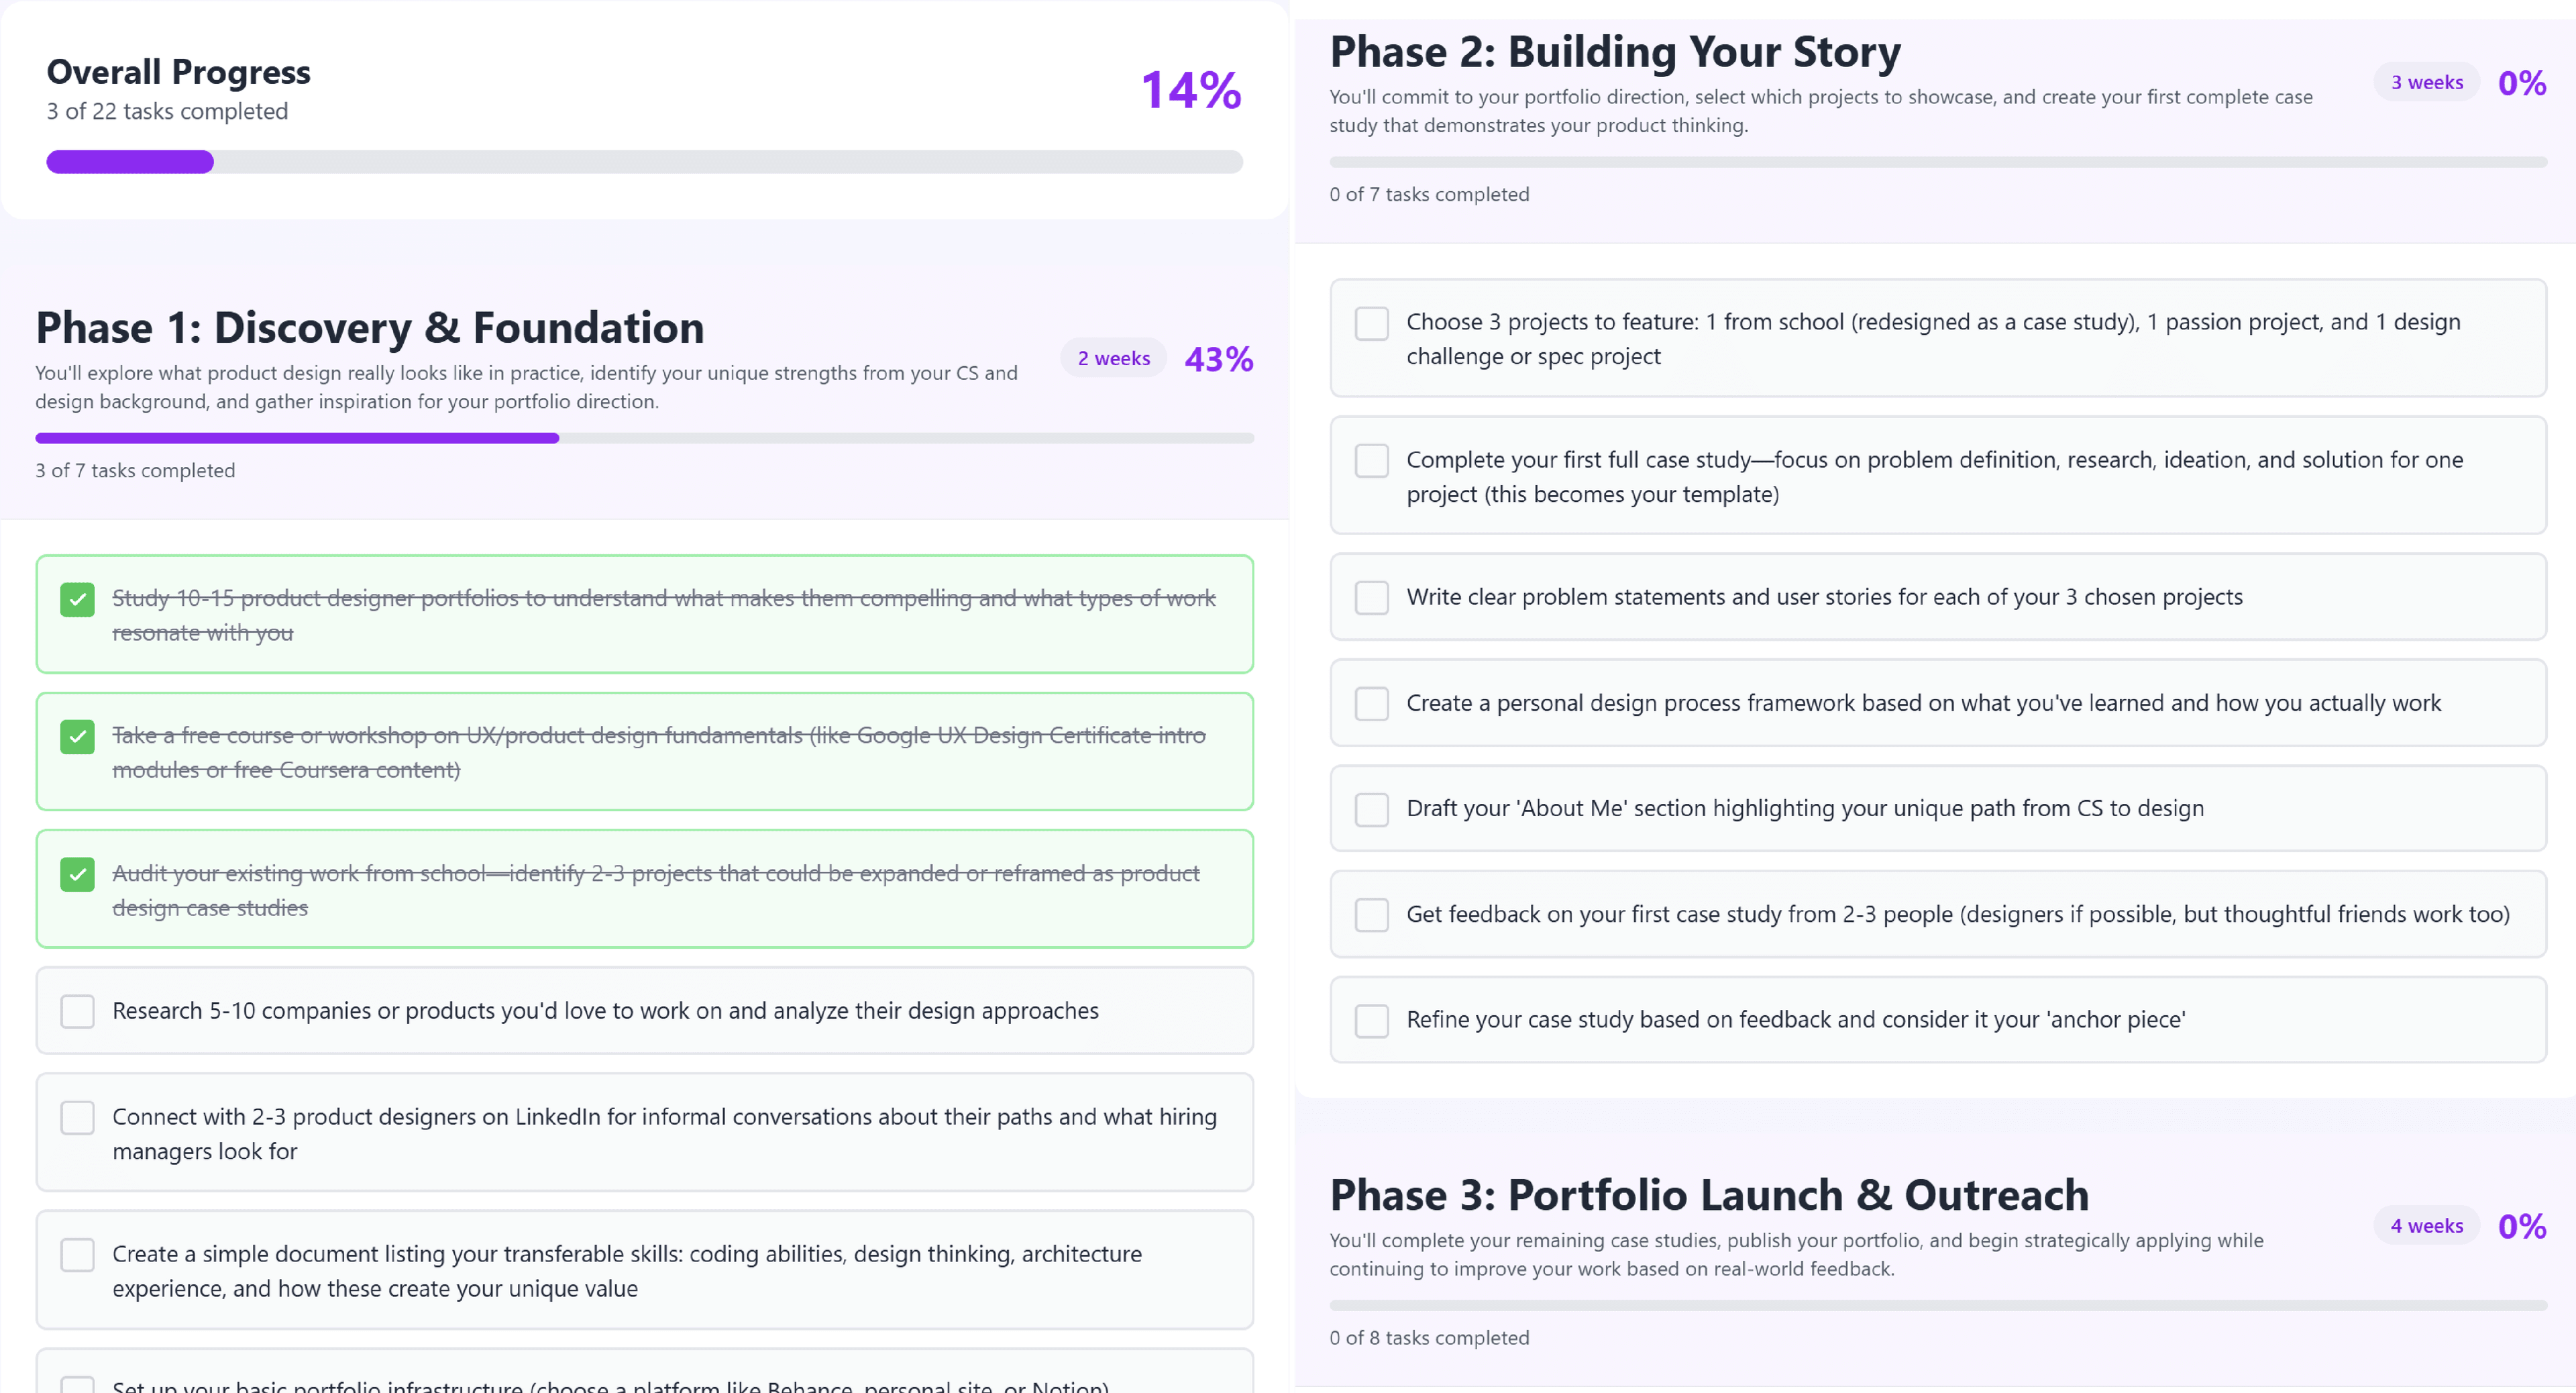Uncheck the 'Study 10-15 product designer portfolios' task
2576x1393 pixels.
(x=77, y=600)
